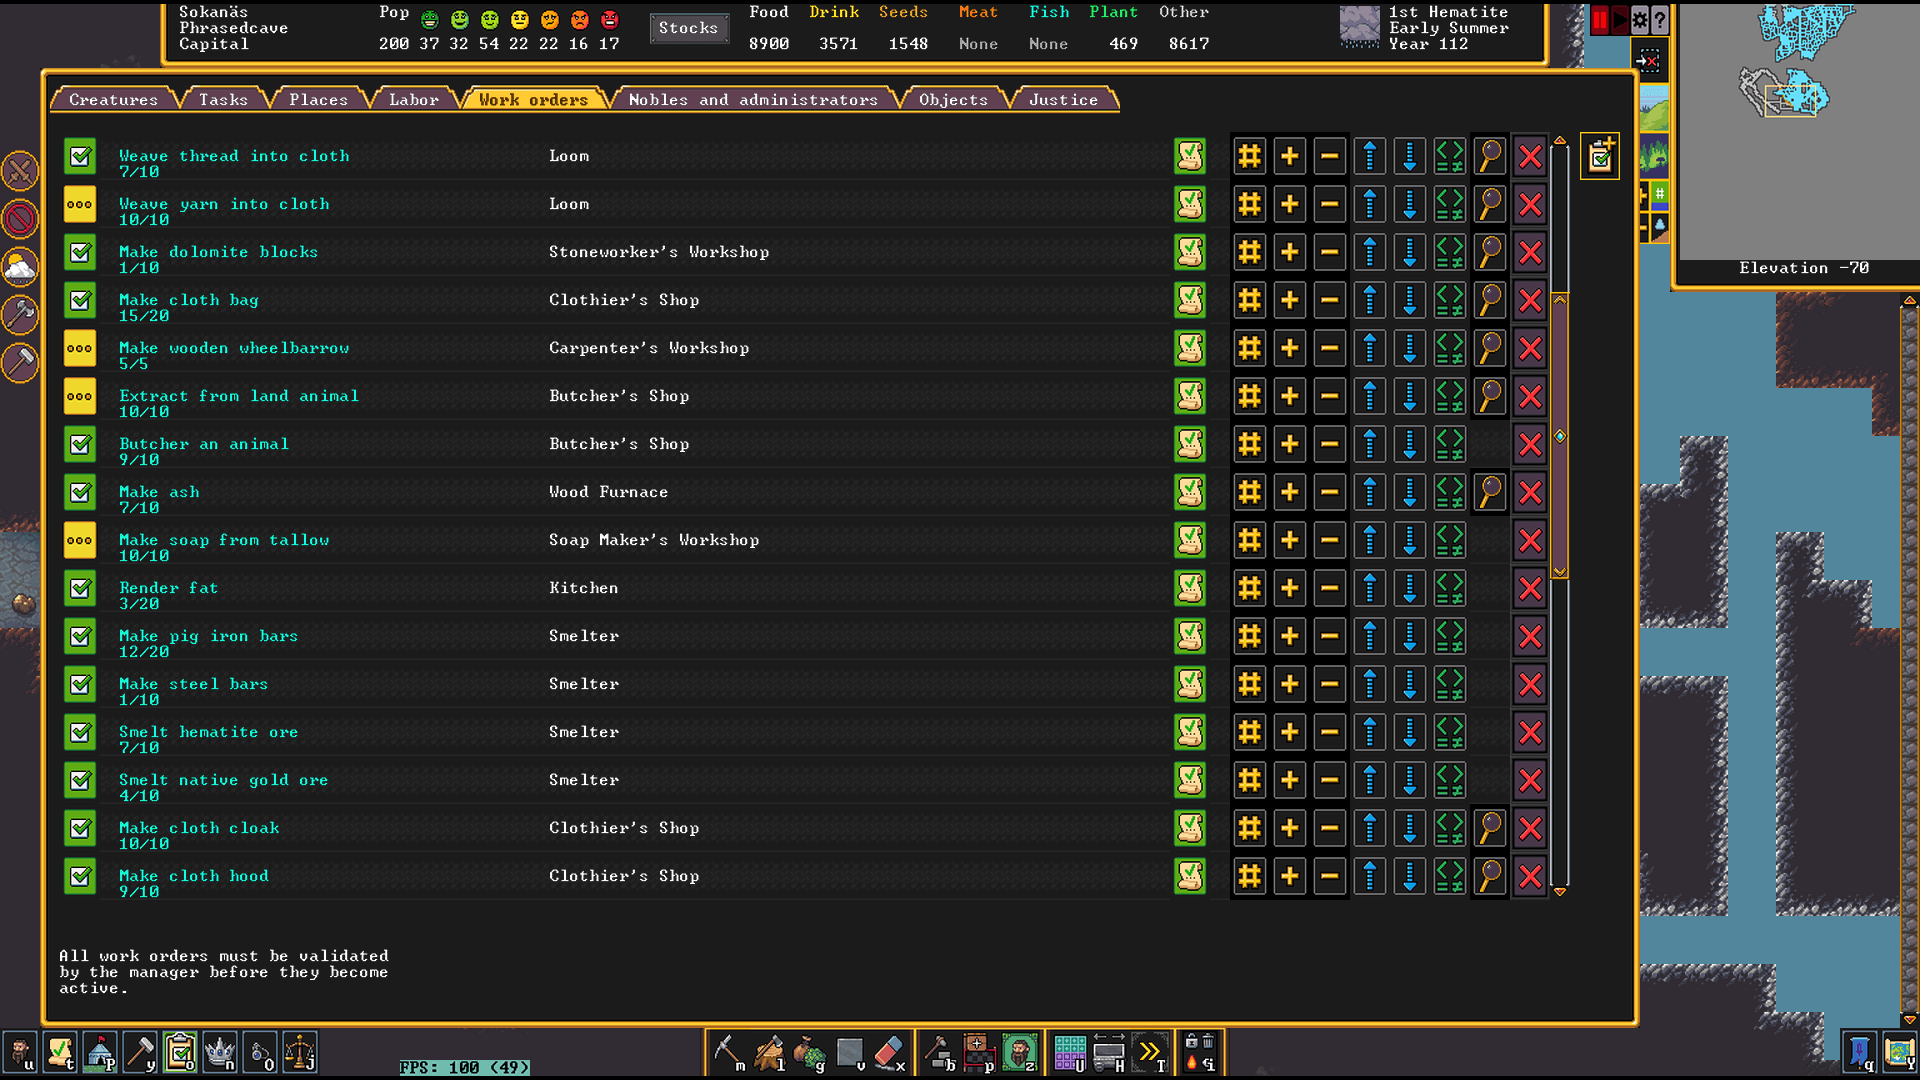Click the eraser designation tool icon
The width and height of the screenshot is (1920, 1080).
[x=889, y=1052]
